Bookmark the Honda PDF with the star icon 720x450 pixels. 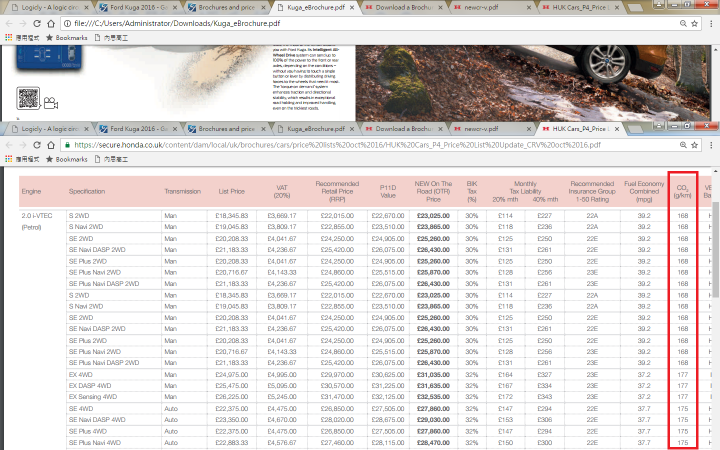[694, 145]
